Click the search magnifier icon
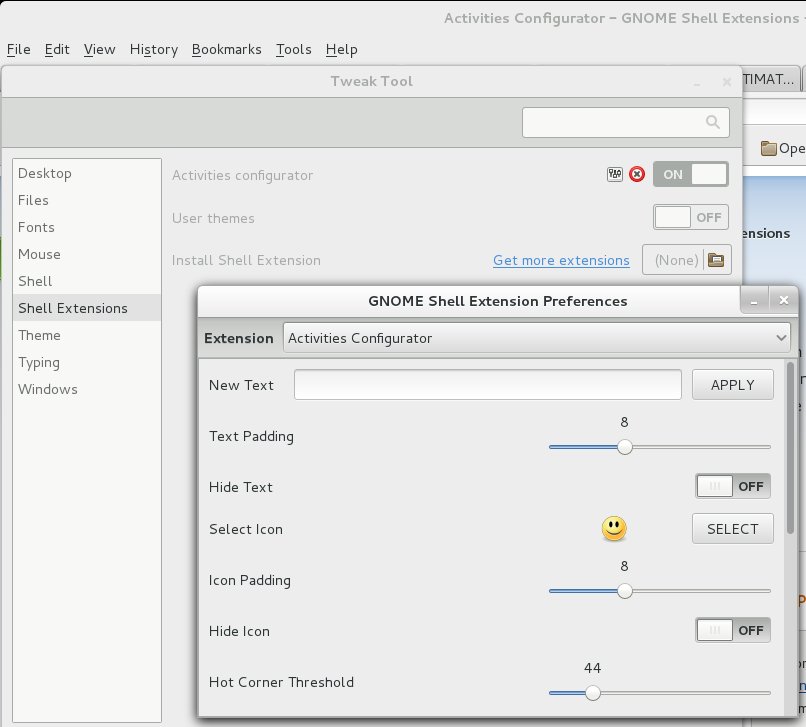Viewport: 806px width, 727px height. [x=713, y=122]
